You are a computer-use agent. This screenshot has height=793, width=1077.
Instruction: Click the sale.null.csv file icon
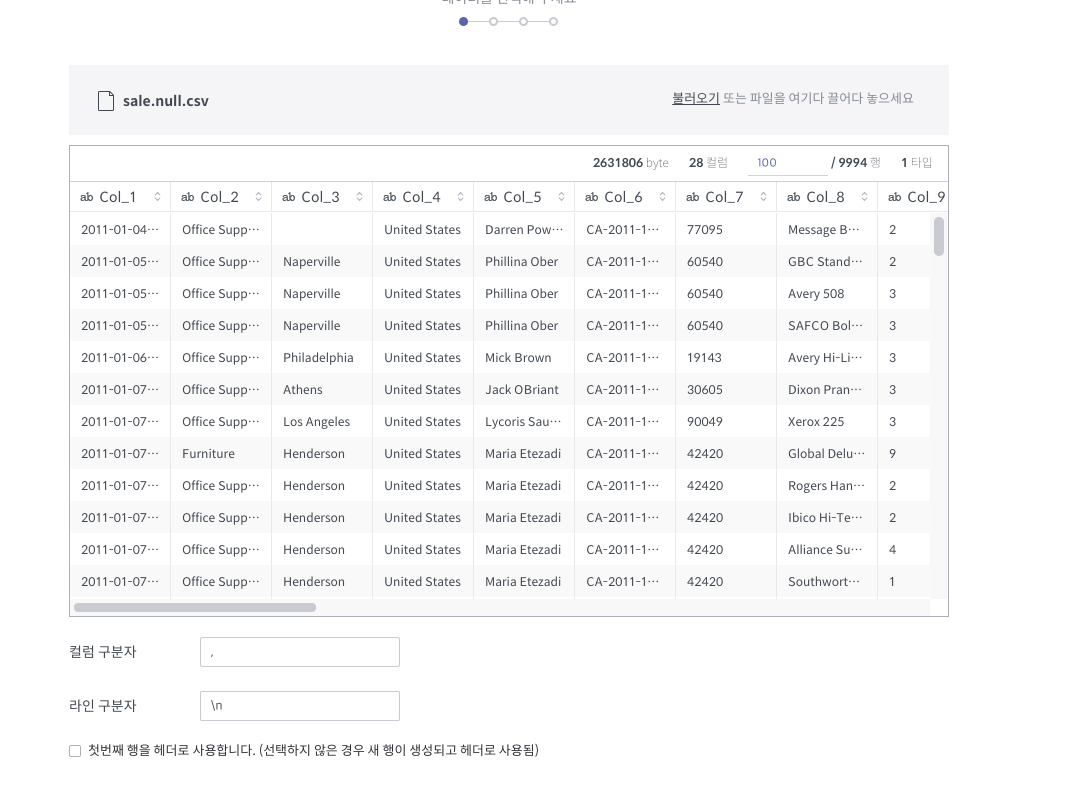pos(106,101)
